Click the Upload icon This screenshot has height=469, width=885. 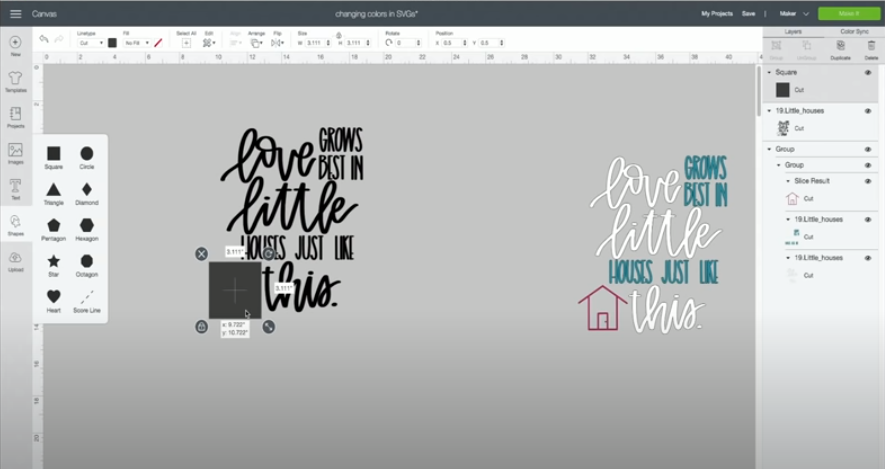(x=15, y=261)
